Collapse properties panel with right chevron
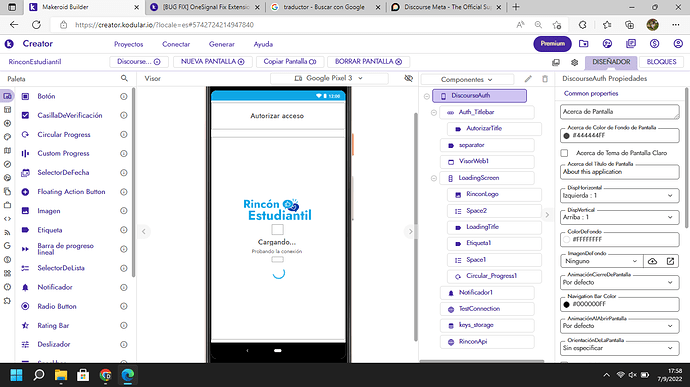Image resolution: width=690 pixels, height=387 pixels. coord(547,215)
